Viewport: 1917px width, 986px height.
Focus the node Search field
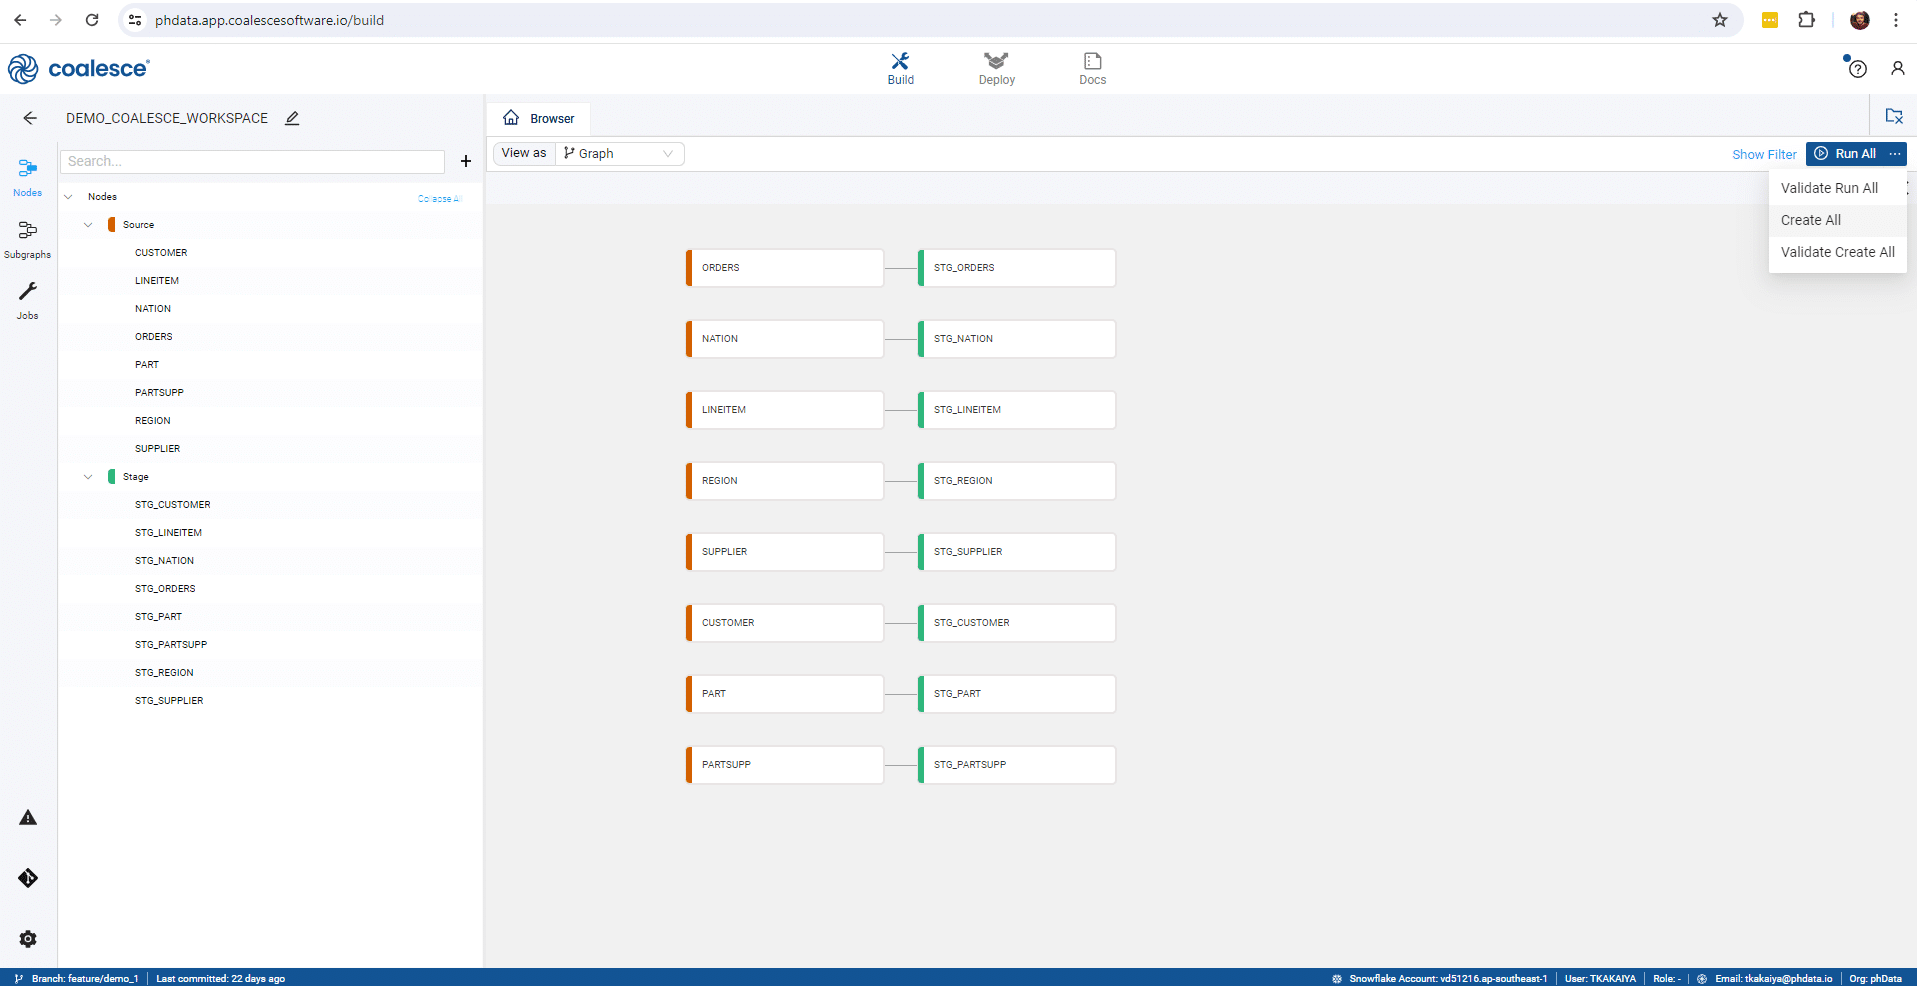[252, 161]
